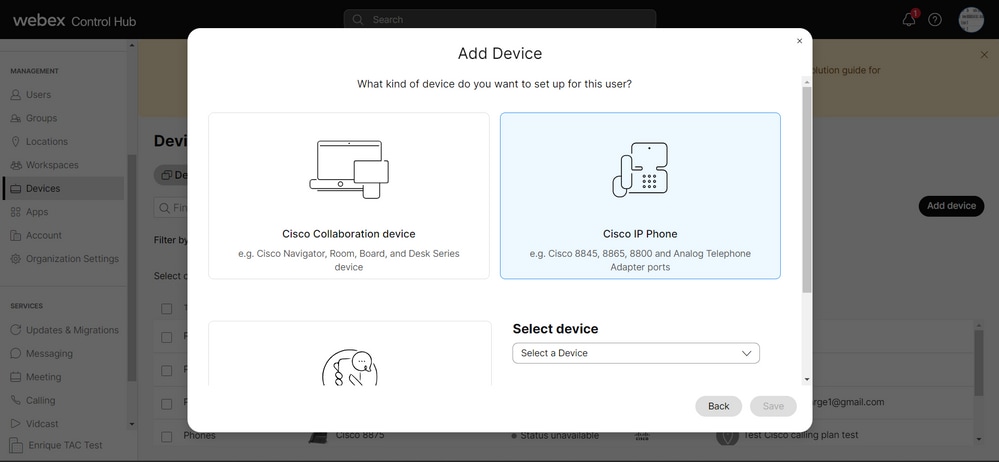Click the Apps grid icon

click(x=16, y=212)
